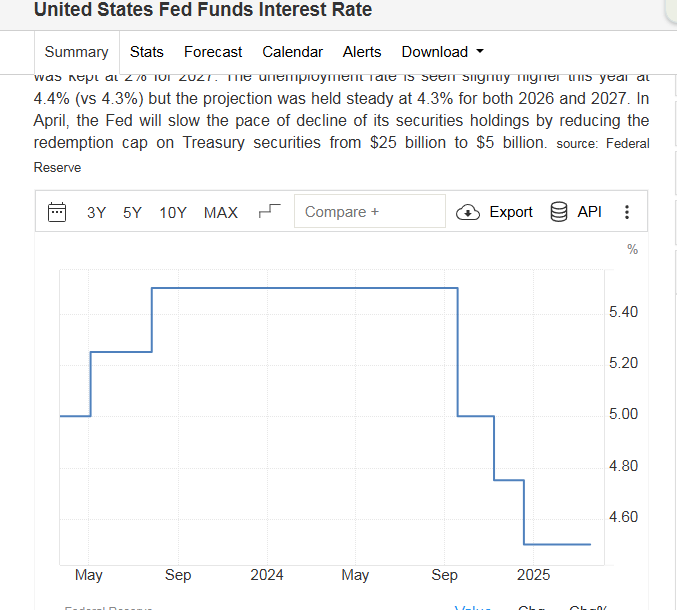
Task: Click the 4.50 rate line in 2025
Action: coord(557,544)
